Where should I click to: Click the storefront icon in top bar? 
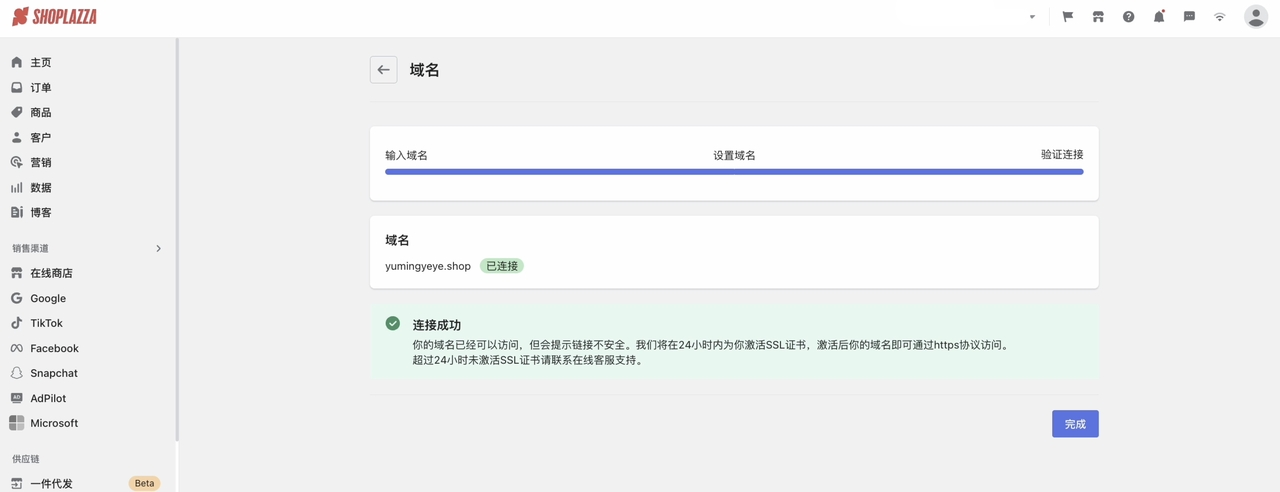point(1098,17)
